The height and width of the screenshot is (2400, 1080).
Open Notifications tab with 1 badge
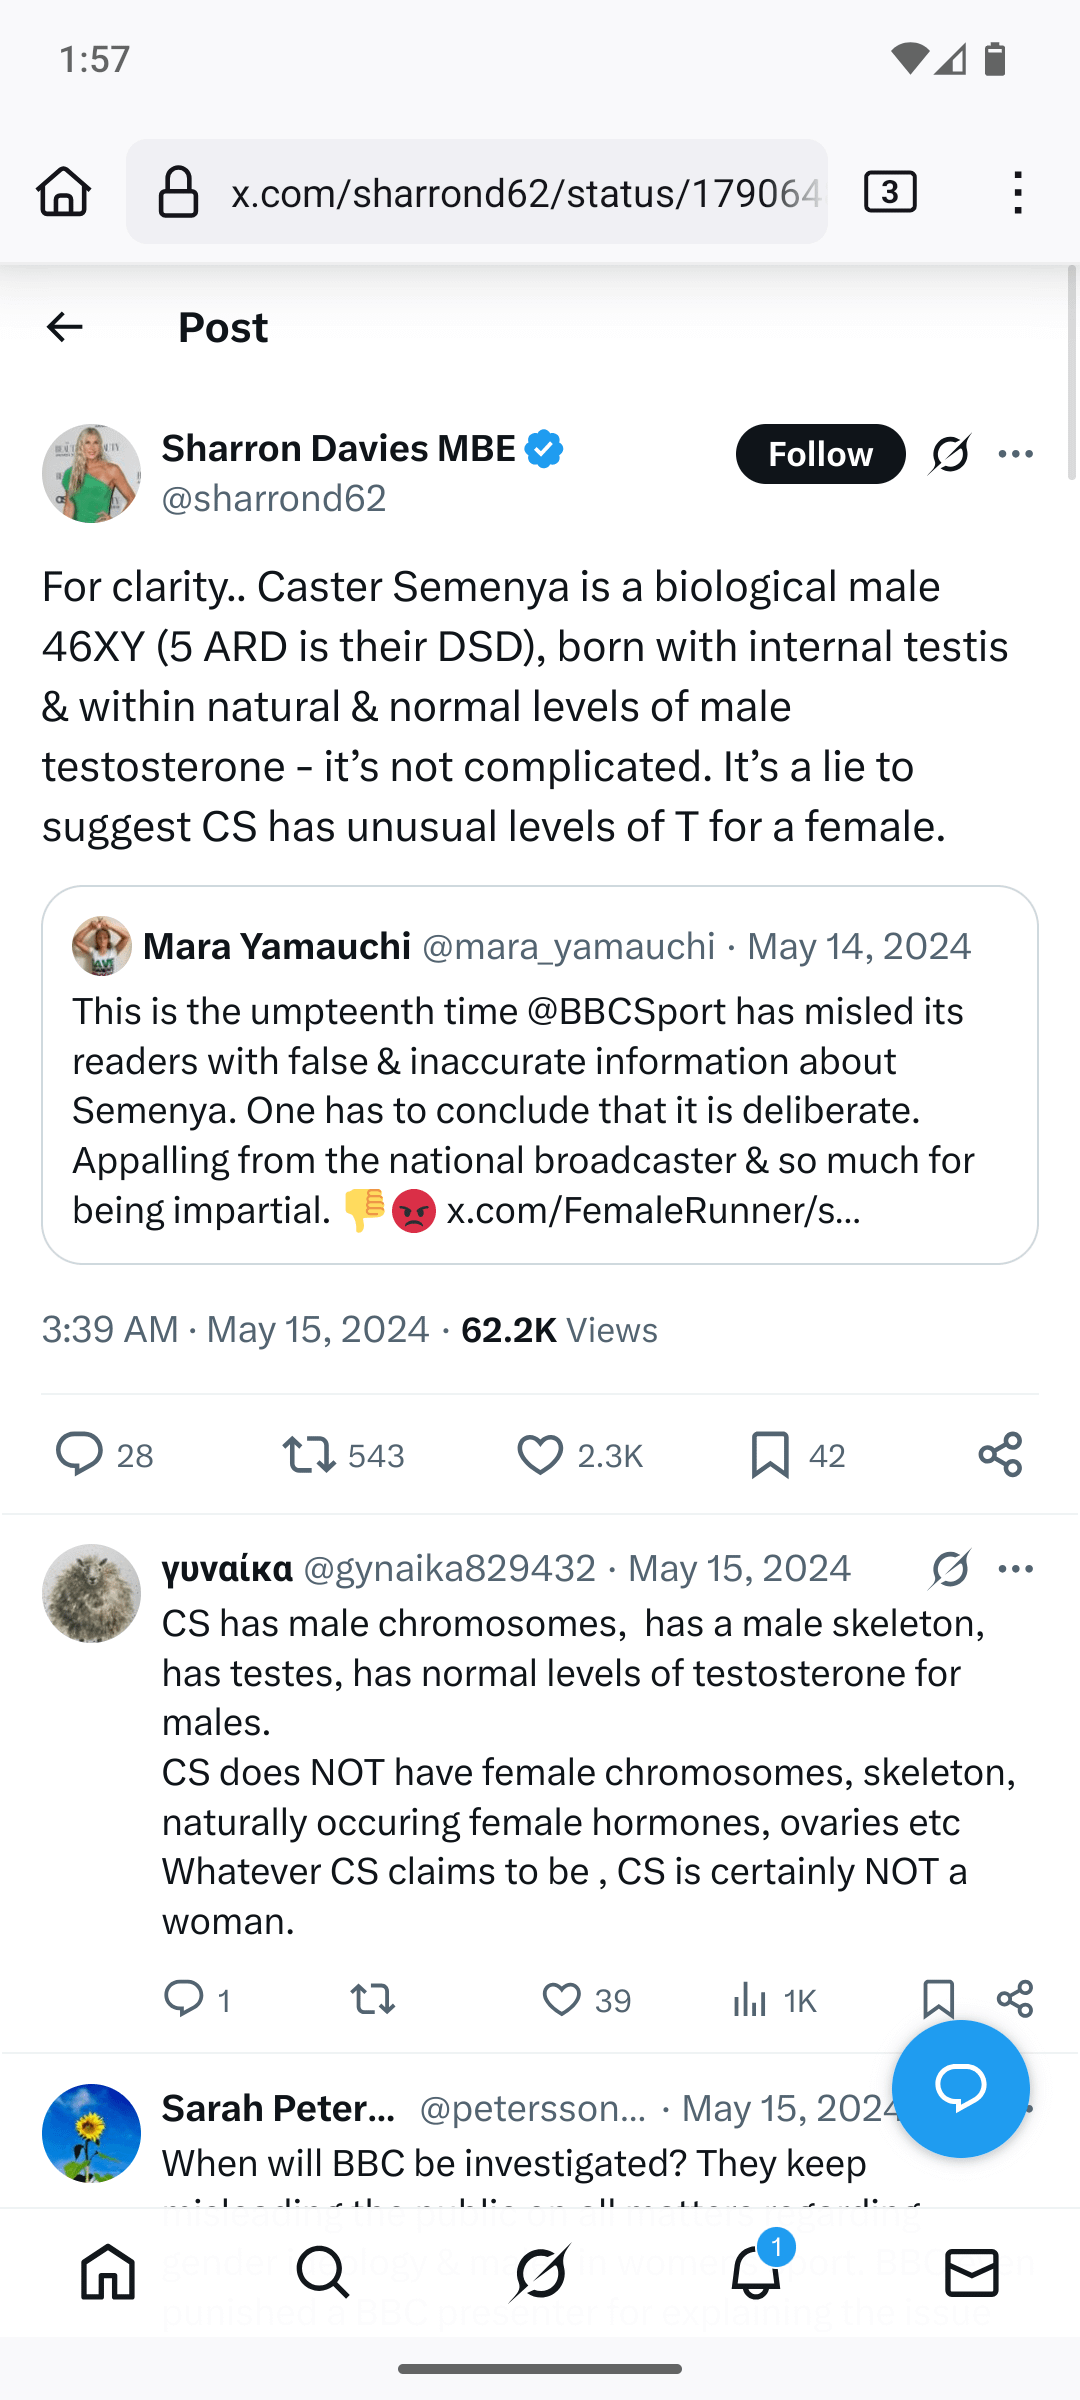756,2272
